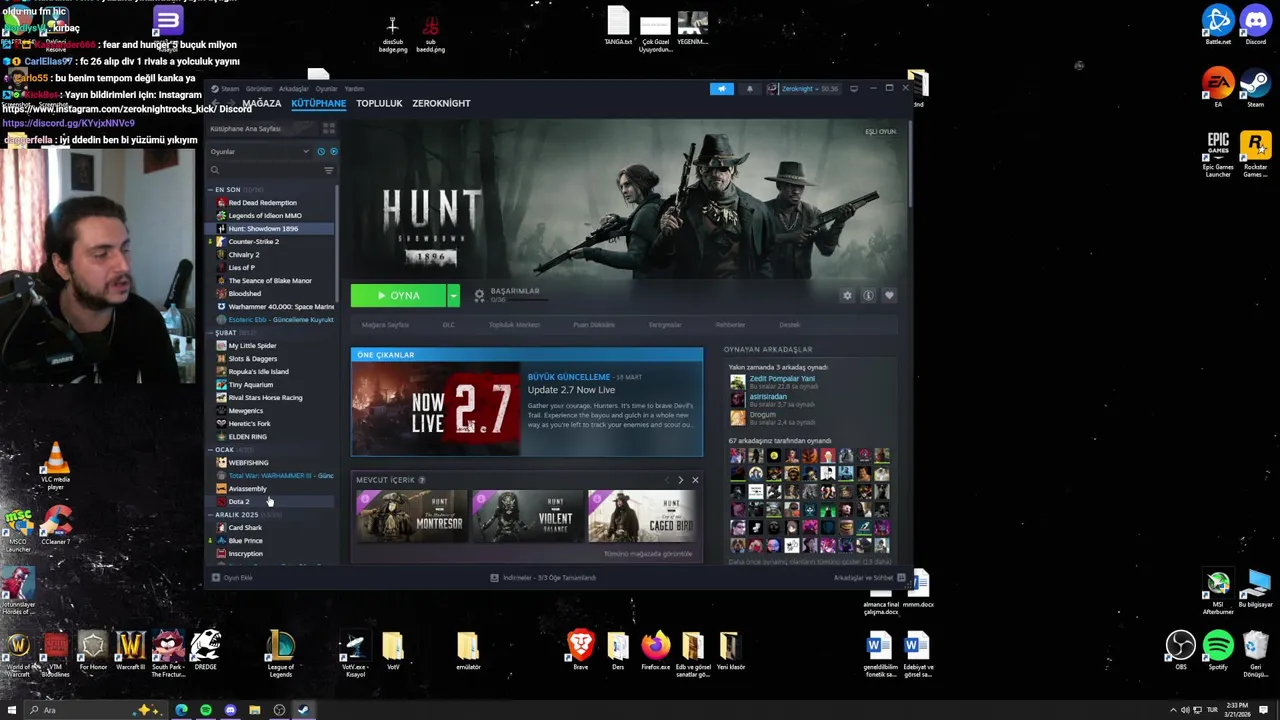Open OBS desktop shortcut

click(1180, 650)
